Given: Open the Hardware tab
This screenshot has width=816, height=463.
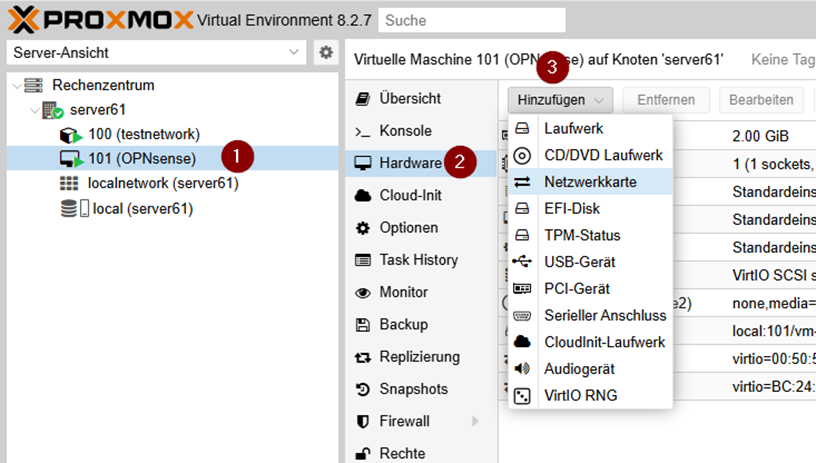Looking at the screenshot, I should 420,163.
